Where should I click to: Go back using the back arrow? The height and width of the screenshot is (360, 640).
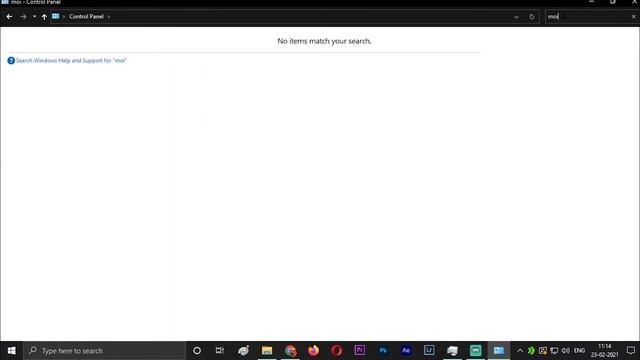9,17
